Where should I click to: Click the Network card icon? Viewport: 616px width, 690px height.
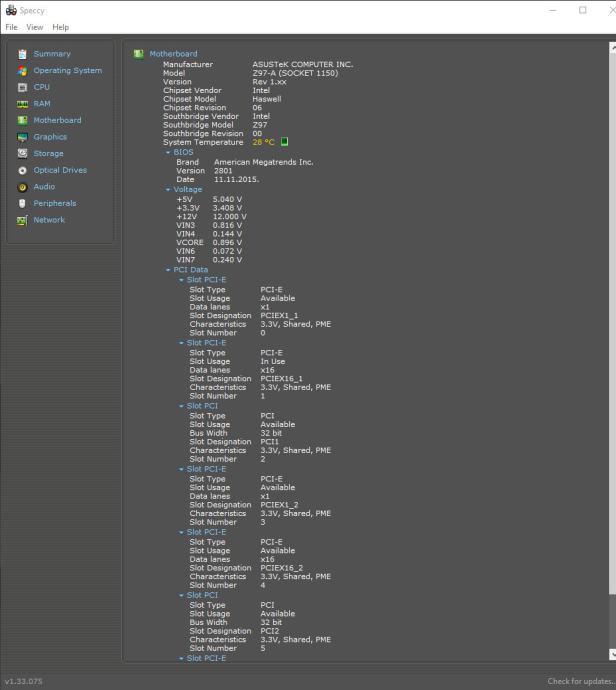[22, 220]
